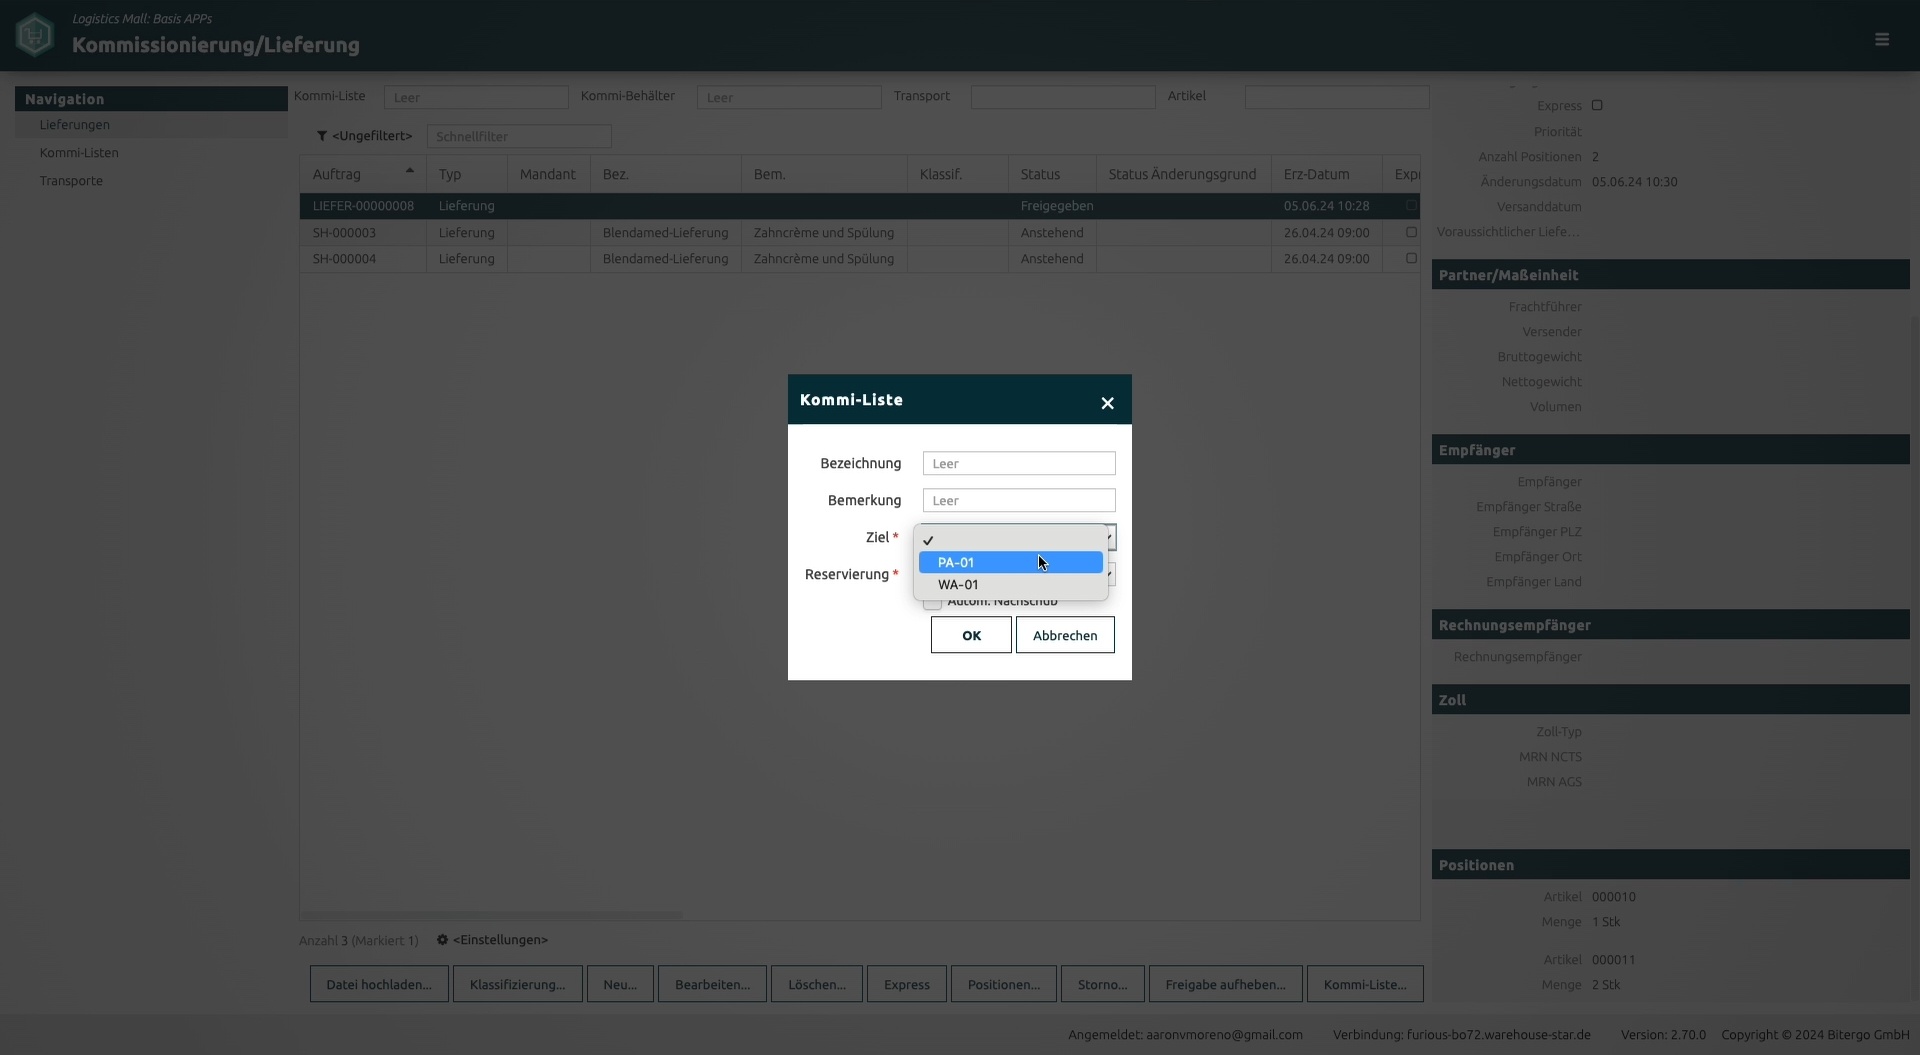
Task: Sort table by the Mandant column
Action: 548,174
